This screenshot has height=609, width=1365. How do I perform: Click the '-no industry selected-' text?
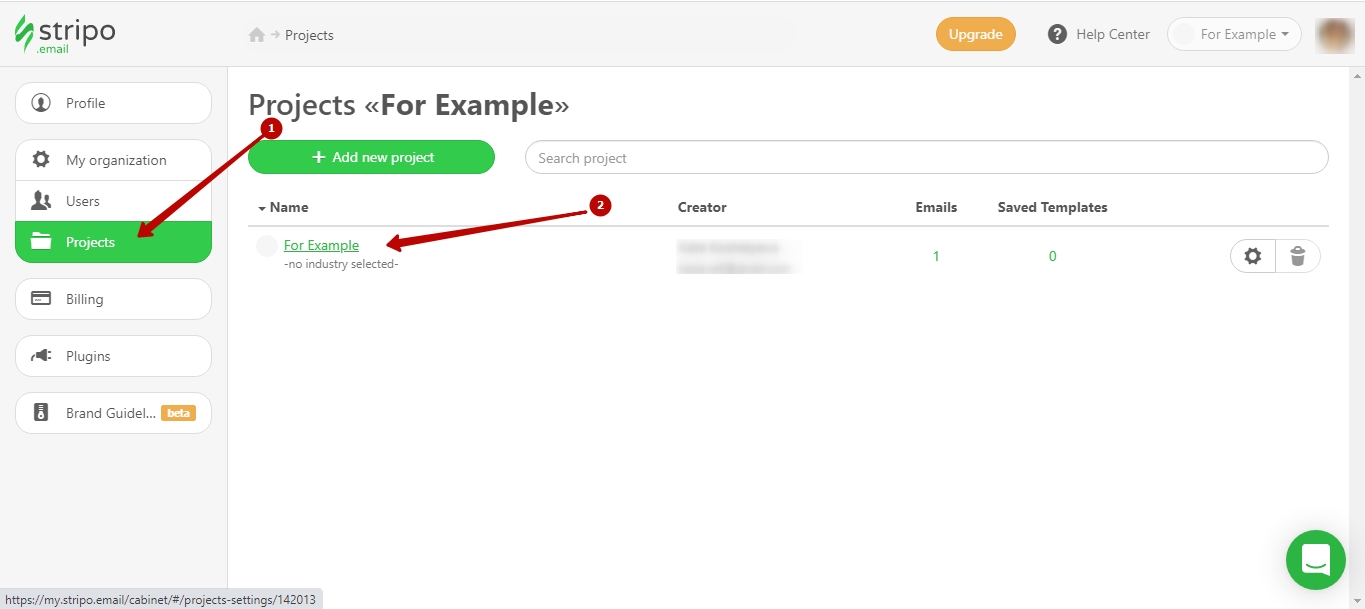pyautogui.click(x=341, y=264)
